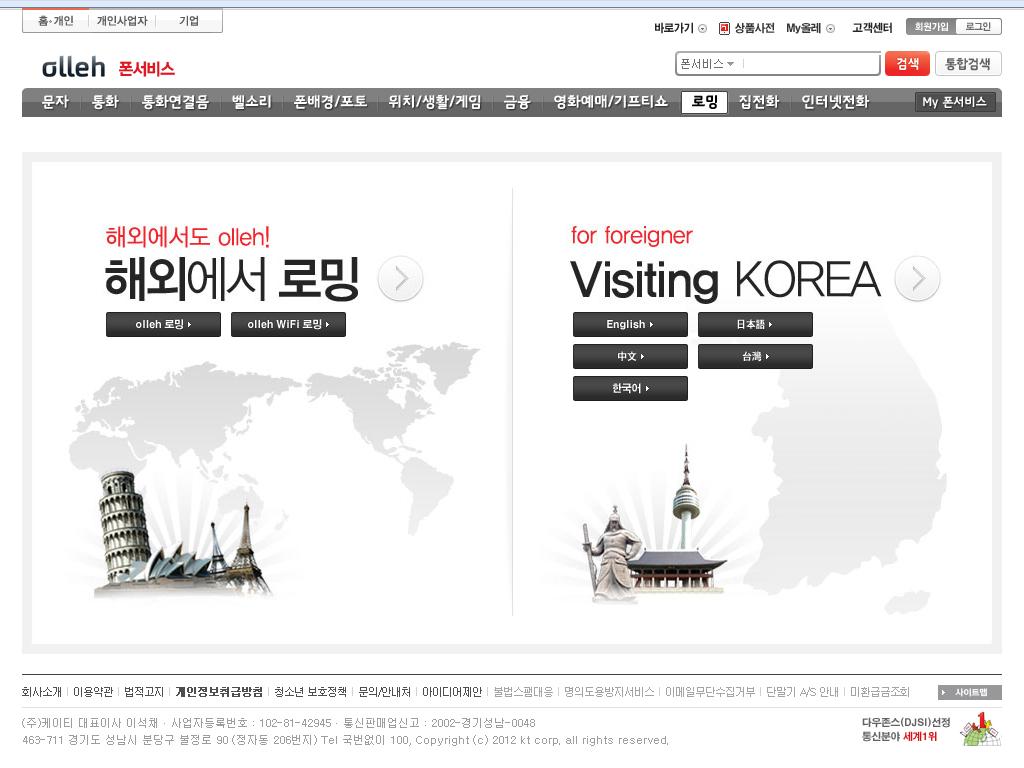This screenshot has height=768, width=1024.
Task: Choose the 台灣 language button
Action: point(755,357)
